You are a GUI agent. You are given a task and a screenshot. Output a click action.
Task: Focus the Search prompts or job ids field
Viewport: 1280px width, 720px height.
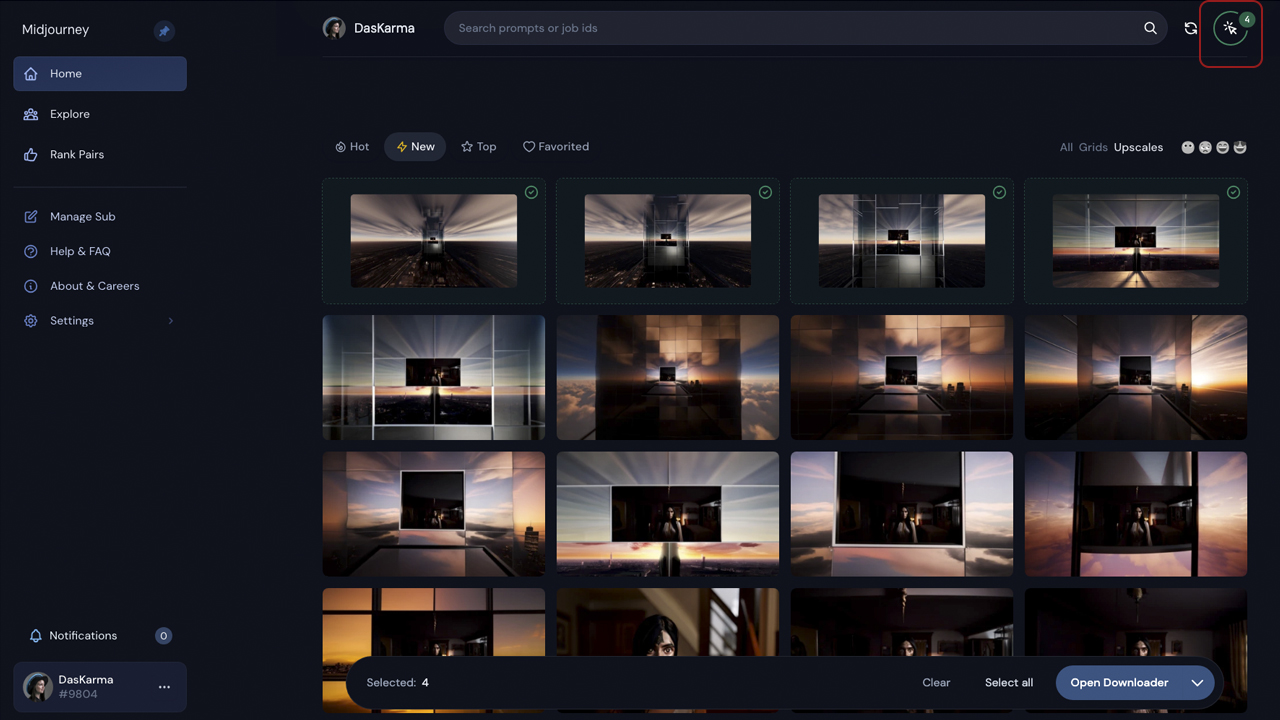(805, 28)
